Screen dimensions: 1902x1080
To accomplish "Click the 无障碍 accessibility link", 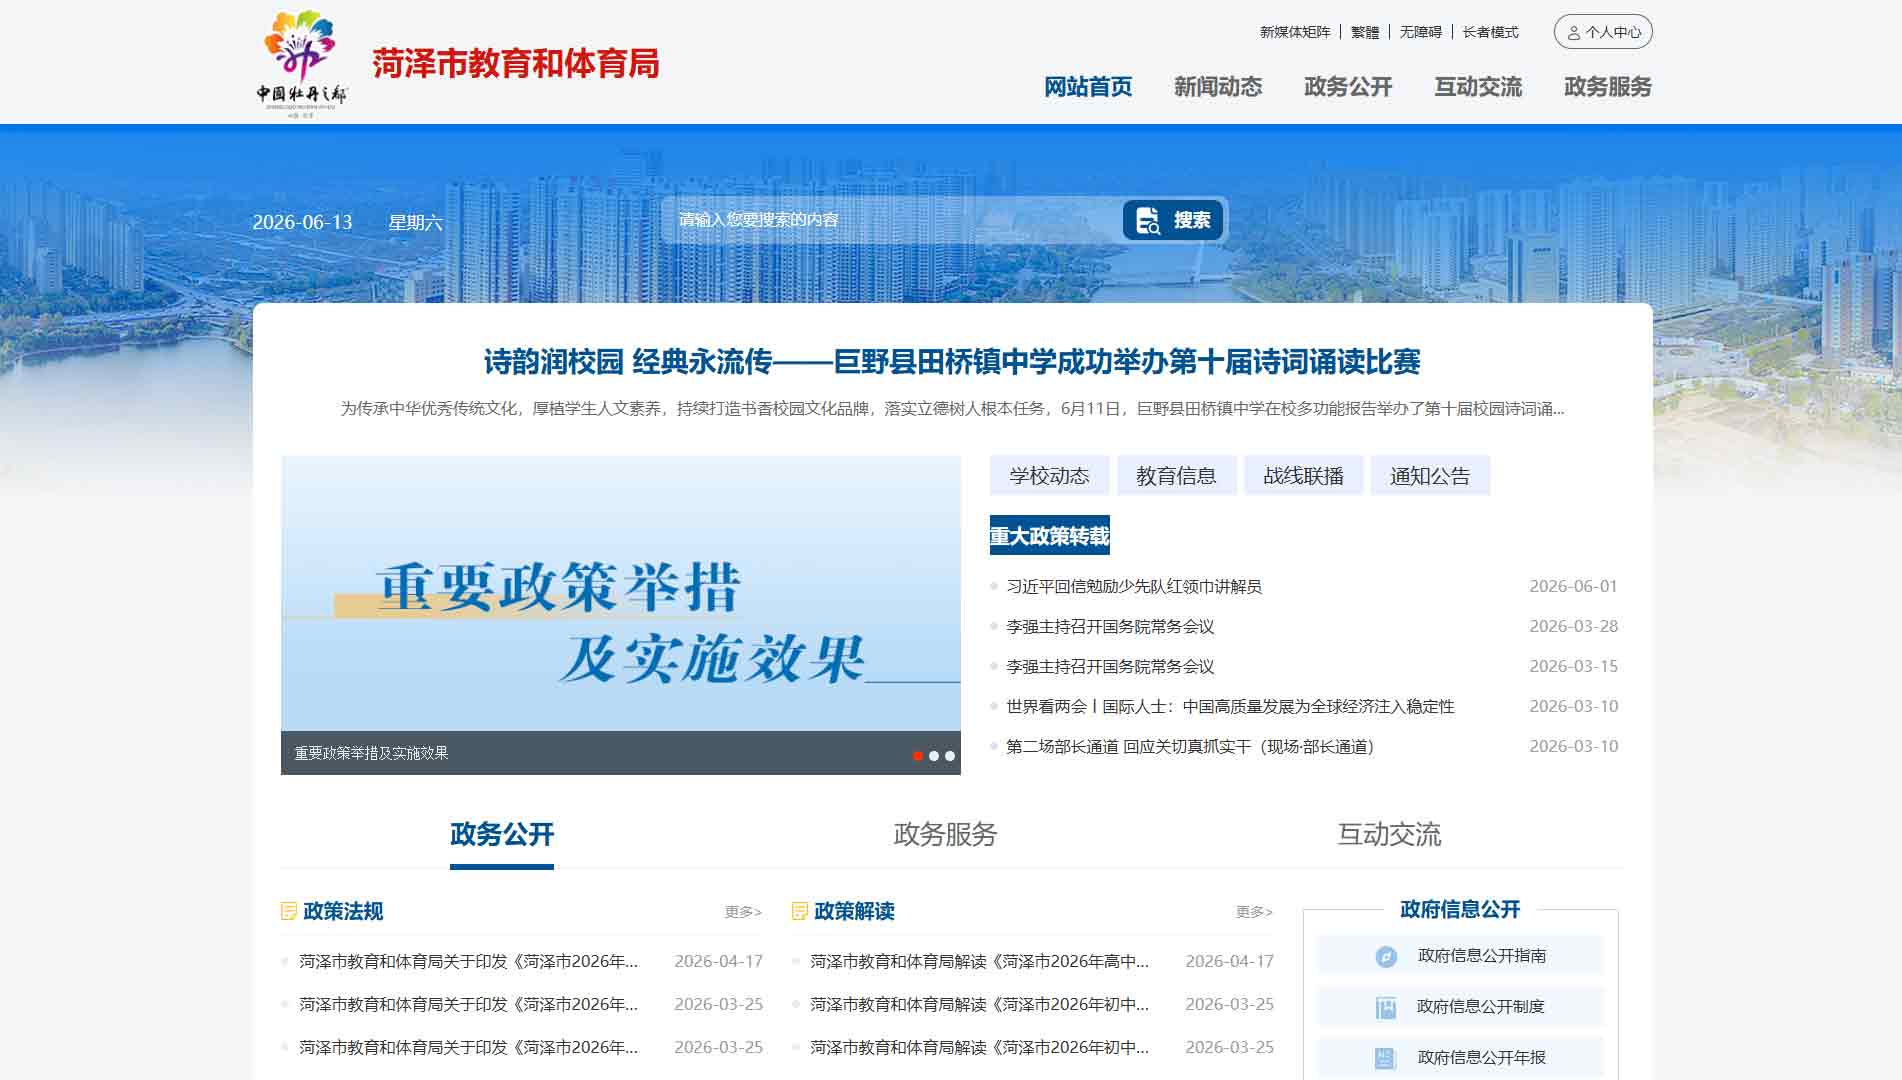I will 1421,32.
